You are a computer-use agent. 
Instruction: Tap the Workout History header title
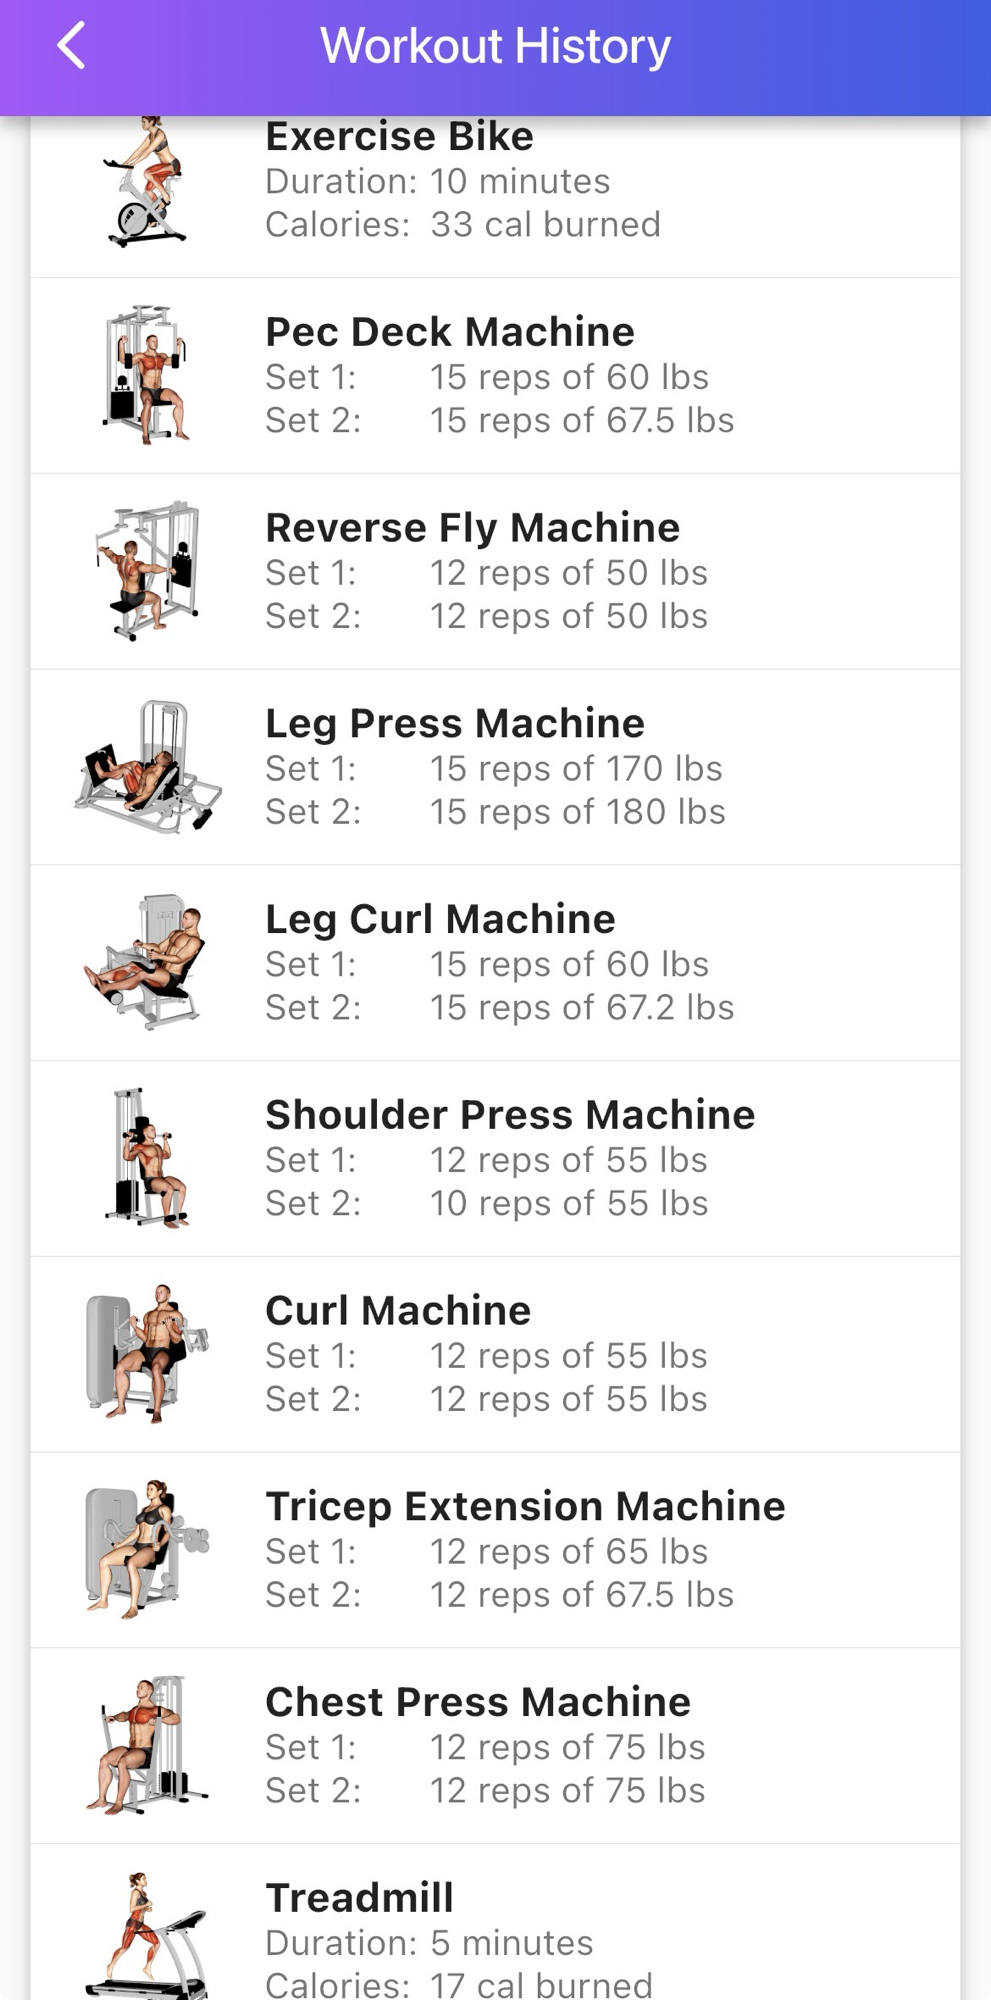pos(495,46)
